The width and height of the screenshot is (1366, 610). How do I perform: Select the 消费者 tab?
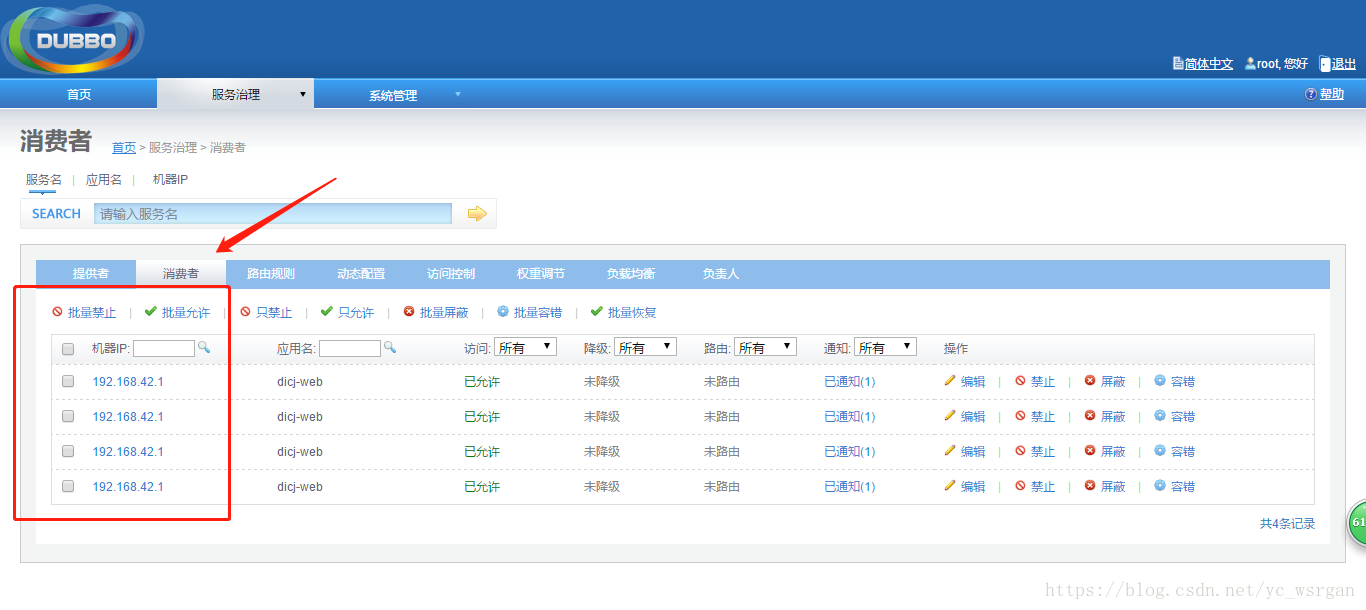click(181, 274)
